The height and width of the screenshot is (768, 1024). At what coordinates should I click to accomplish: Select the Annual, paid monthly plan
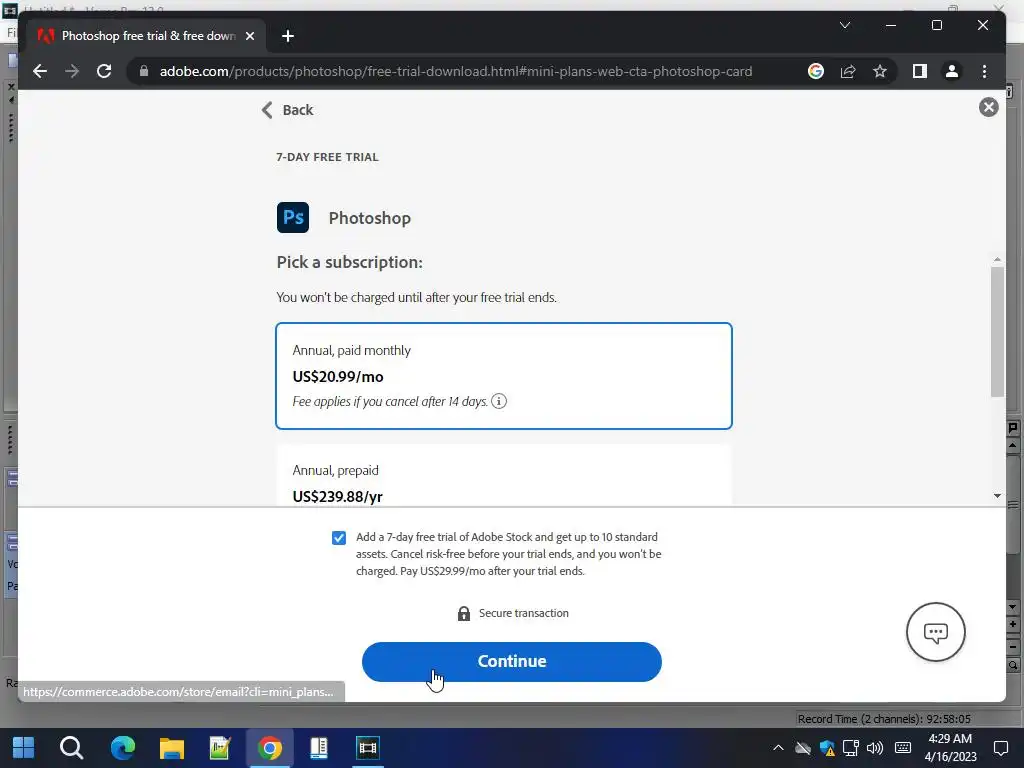(504, 376)
